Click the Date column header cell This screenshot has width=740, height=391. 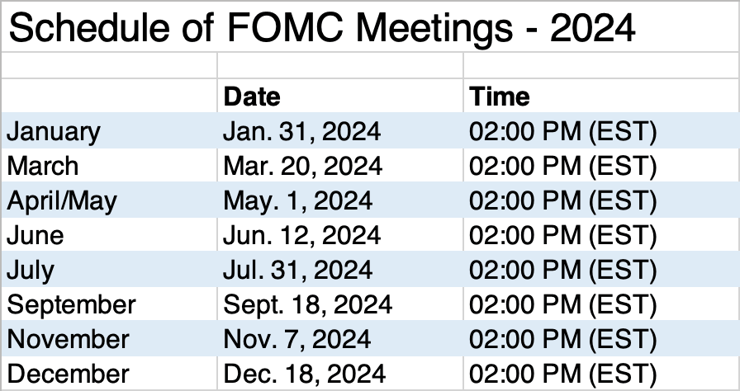(340, 95)
